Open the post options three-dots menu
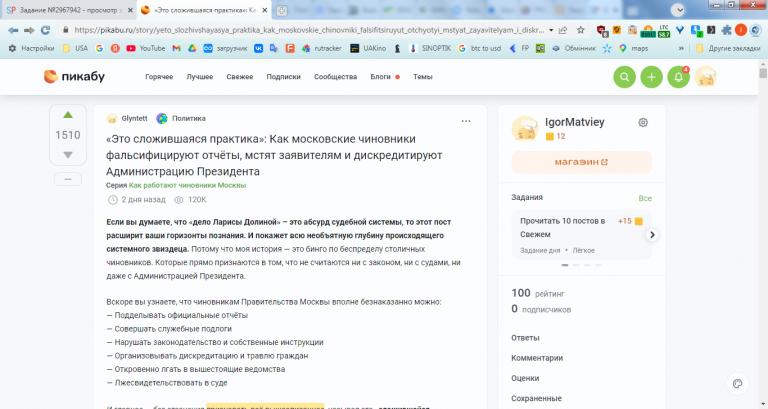 point(466,121)
